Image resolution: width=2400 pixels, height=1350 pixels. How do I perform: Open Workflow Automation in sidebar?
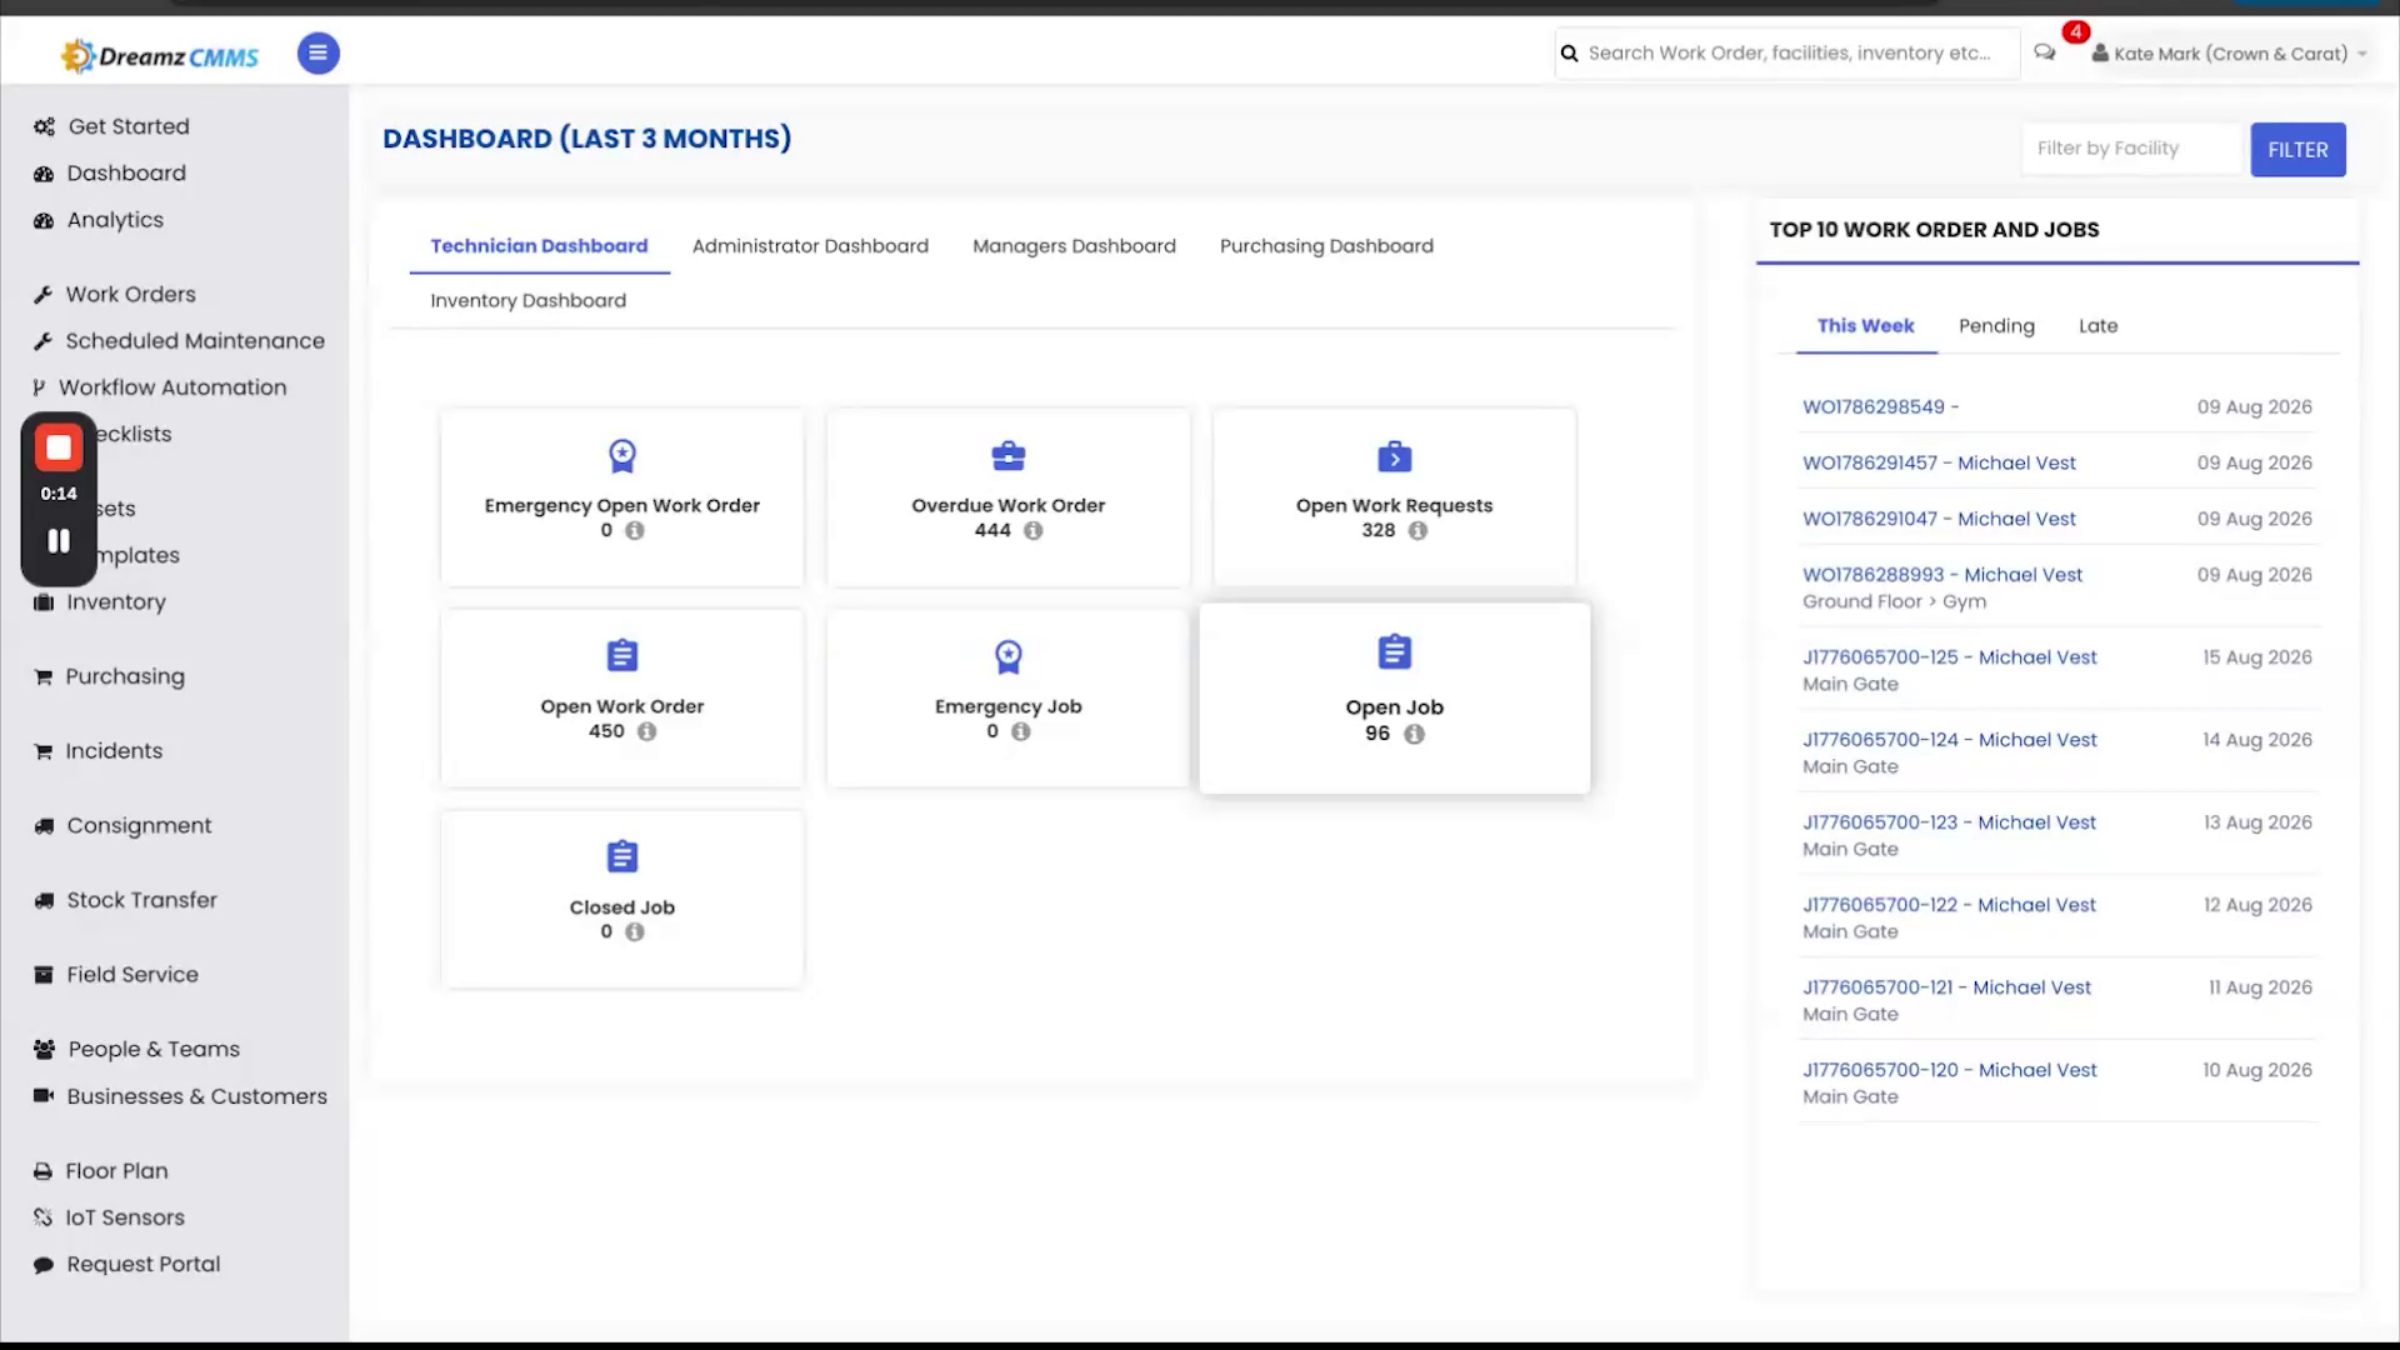(x=172, y=387)
